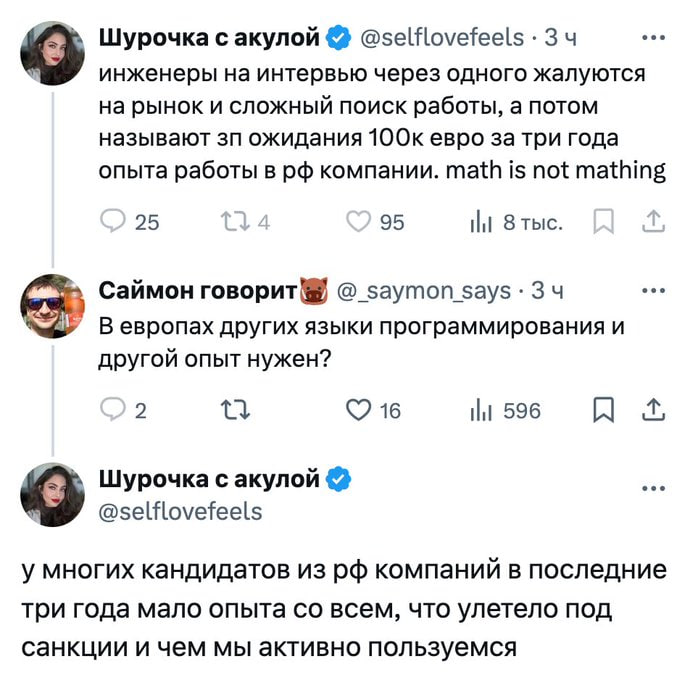
Task: Click Шурочка's avatar on the top tweet
Action: [x=52, y=52]
